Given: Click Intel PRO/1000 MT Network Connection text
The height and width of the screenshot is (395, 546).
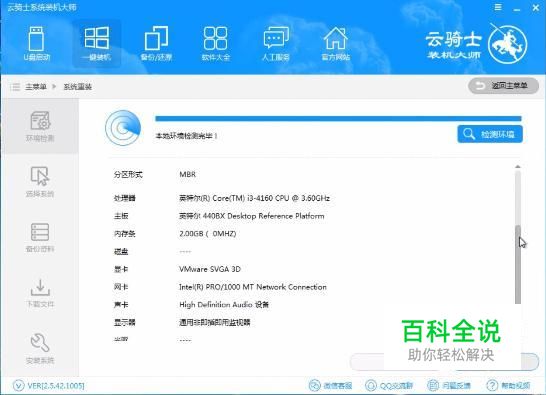Looking at the screenshot, I should click(253, 287).
